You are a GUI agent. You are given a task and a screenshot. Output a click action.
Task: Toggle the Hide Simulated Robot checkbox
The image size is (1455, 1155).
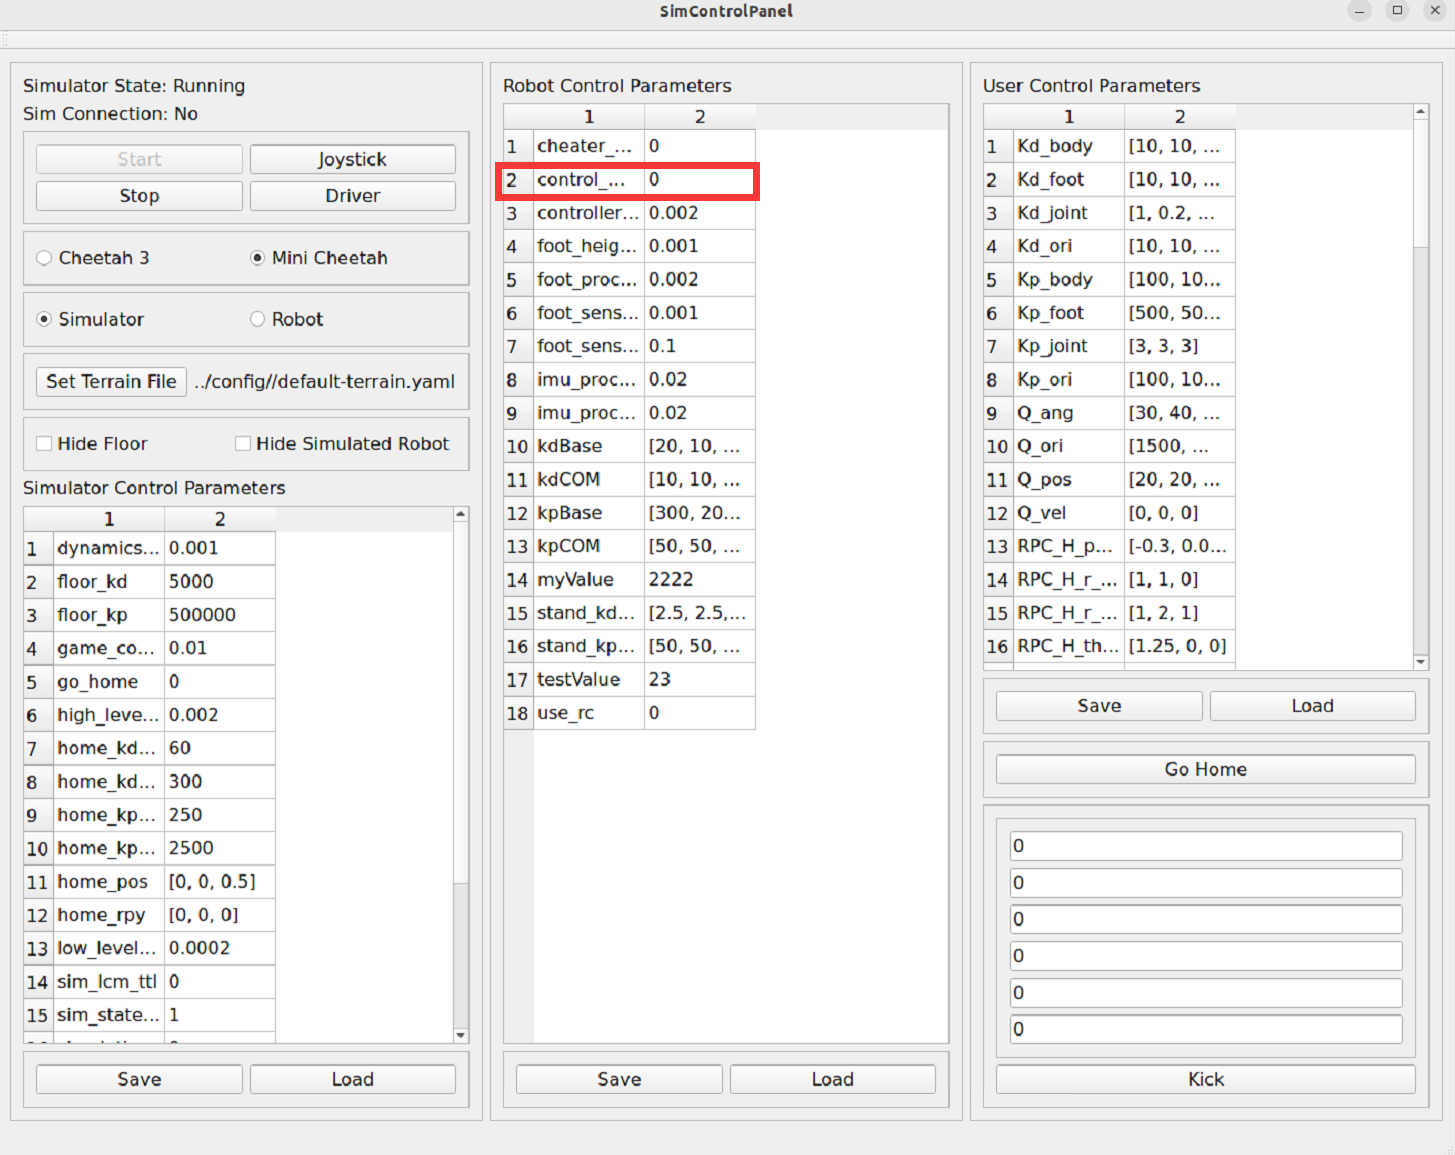[243, 444]
